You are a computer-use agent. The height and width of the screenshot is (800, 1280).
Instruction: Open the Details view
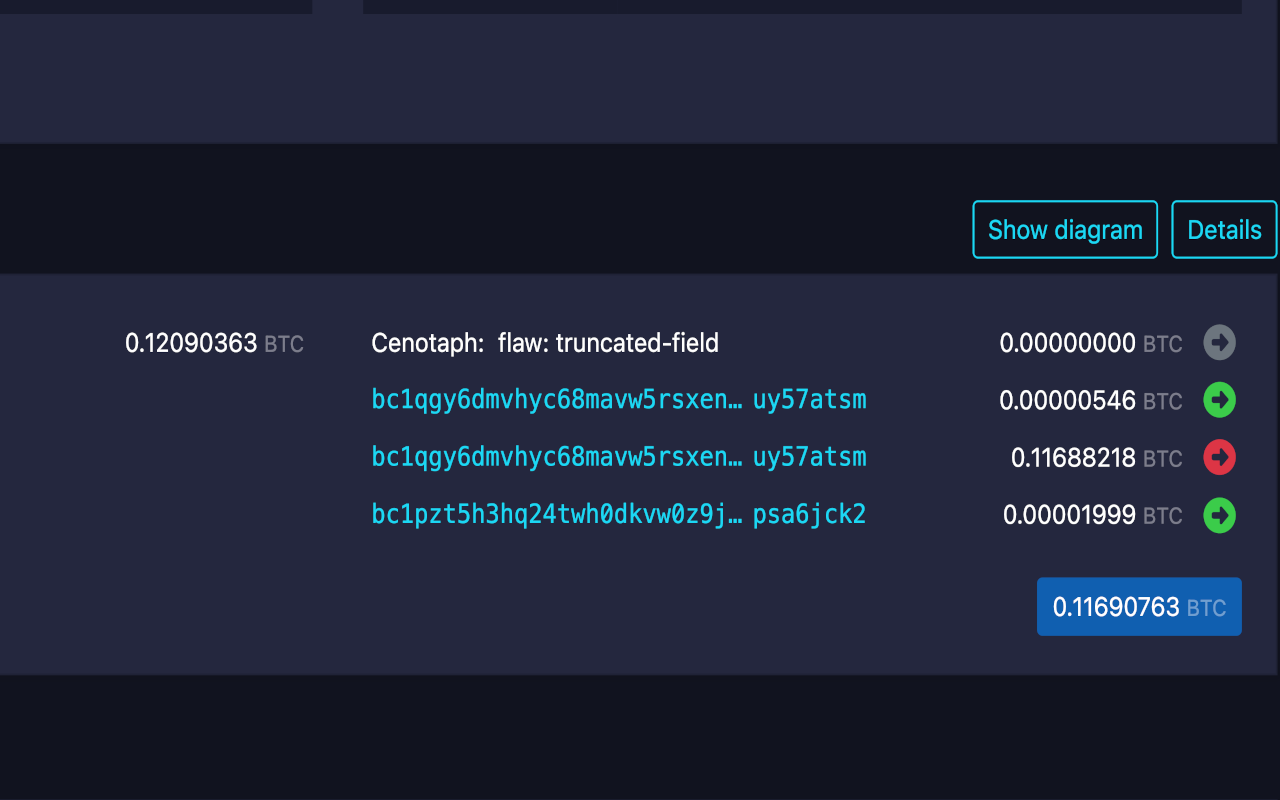1224,229
